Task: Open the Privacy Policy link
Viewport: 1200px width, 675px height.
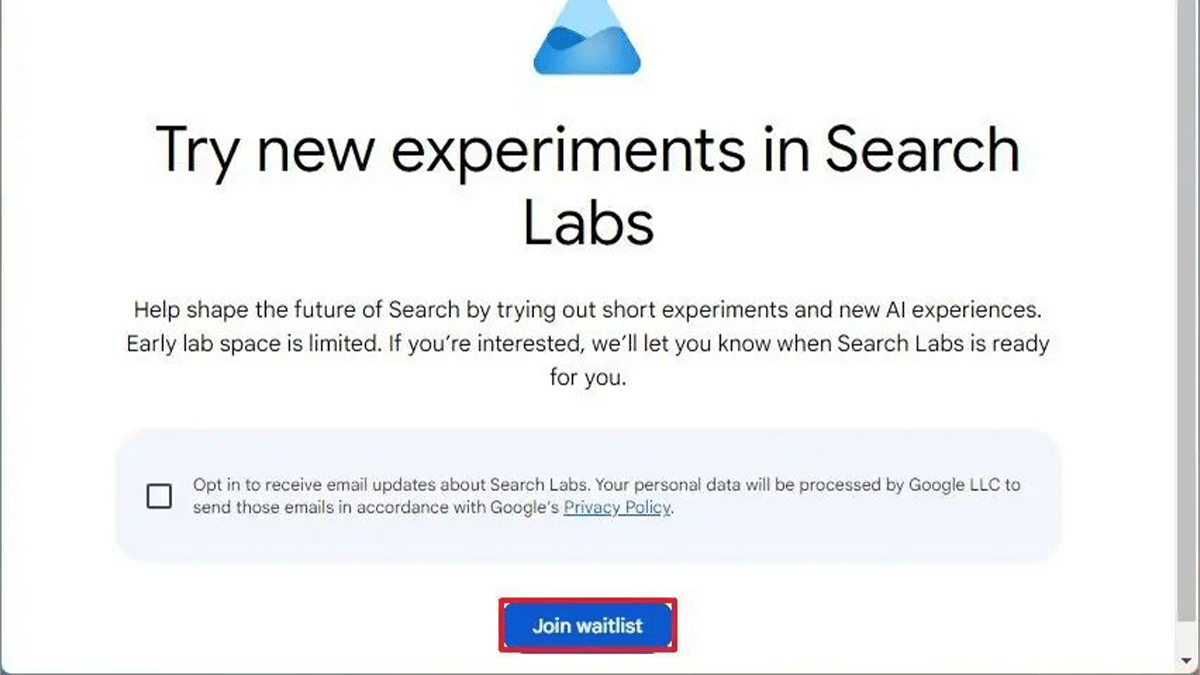Action: click(x=618, y=508)
